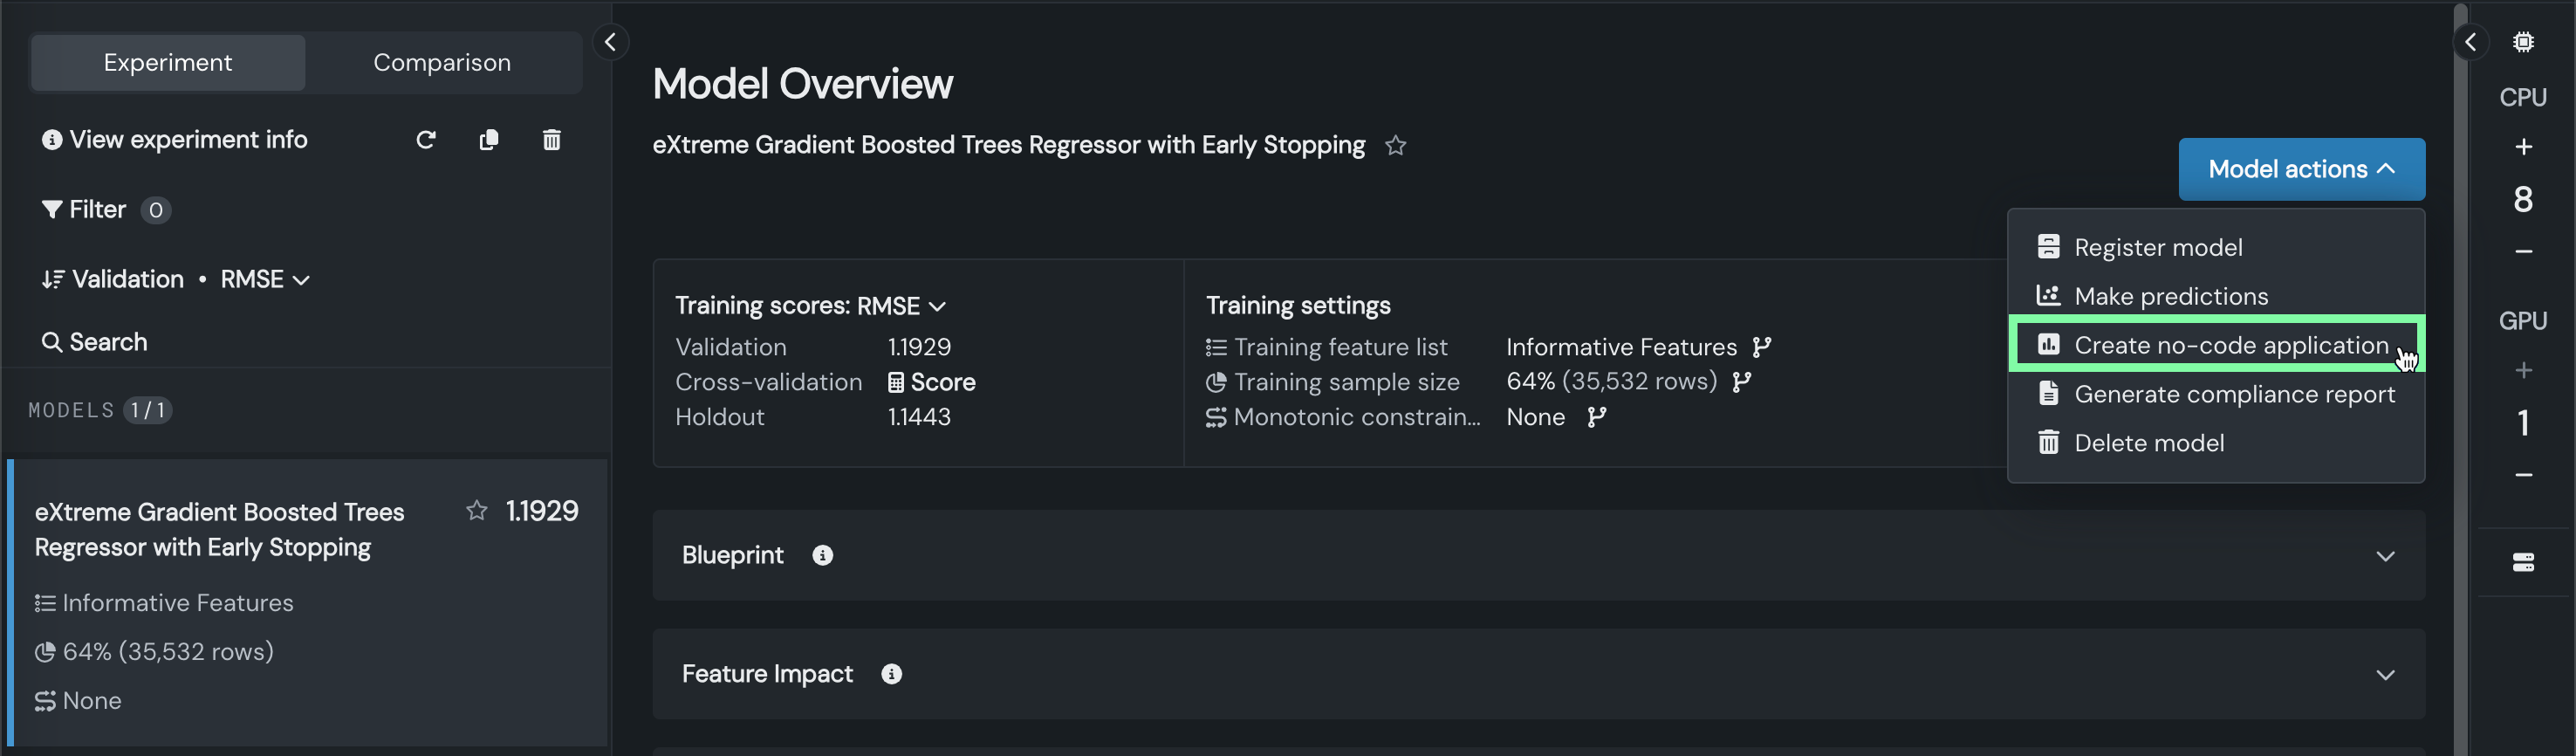This screenshot has width=2576, height=756.
Task: Delete the experiment via the sidebar trash icon
Action: tap(551, 140)
